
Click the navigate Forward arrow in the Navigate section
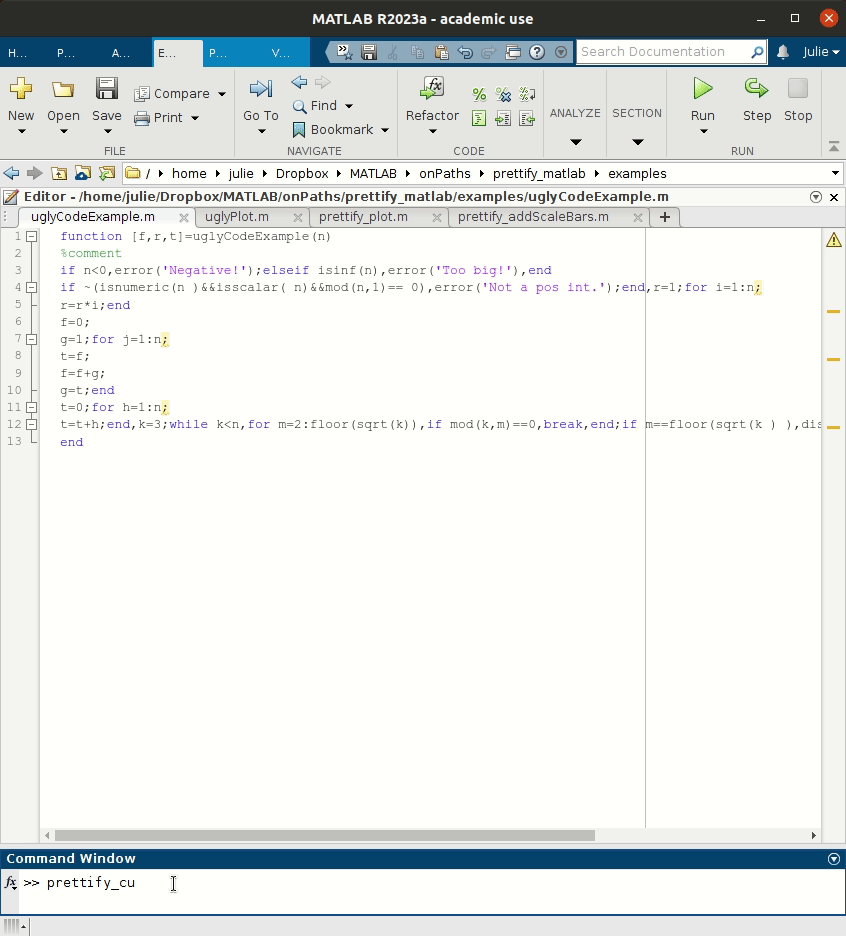pyautogui.click(x=322, y=82)
